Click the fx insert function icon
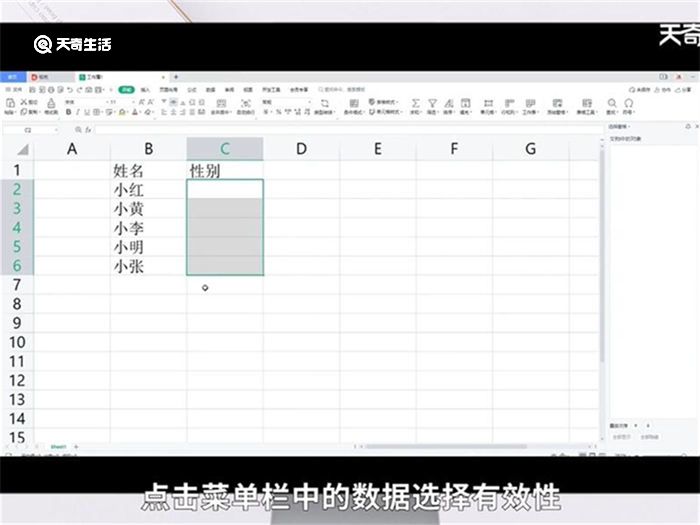The image size is (700, 525). coord(87,130)
